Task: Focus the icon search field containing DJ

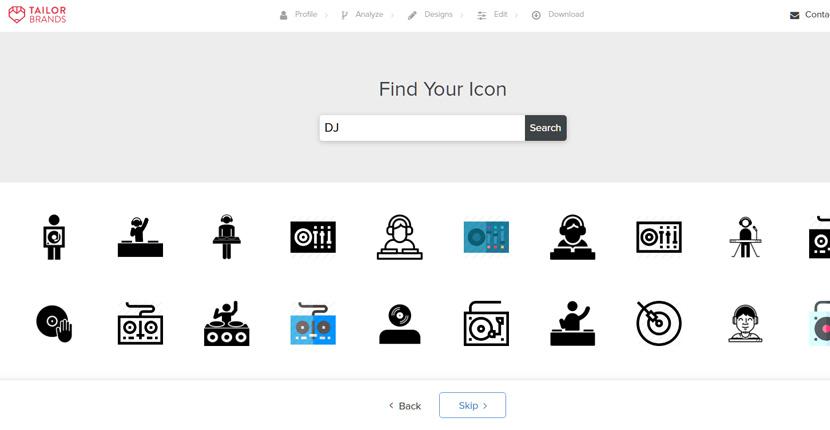Action: (x=422, y=128)
